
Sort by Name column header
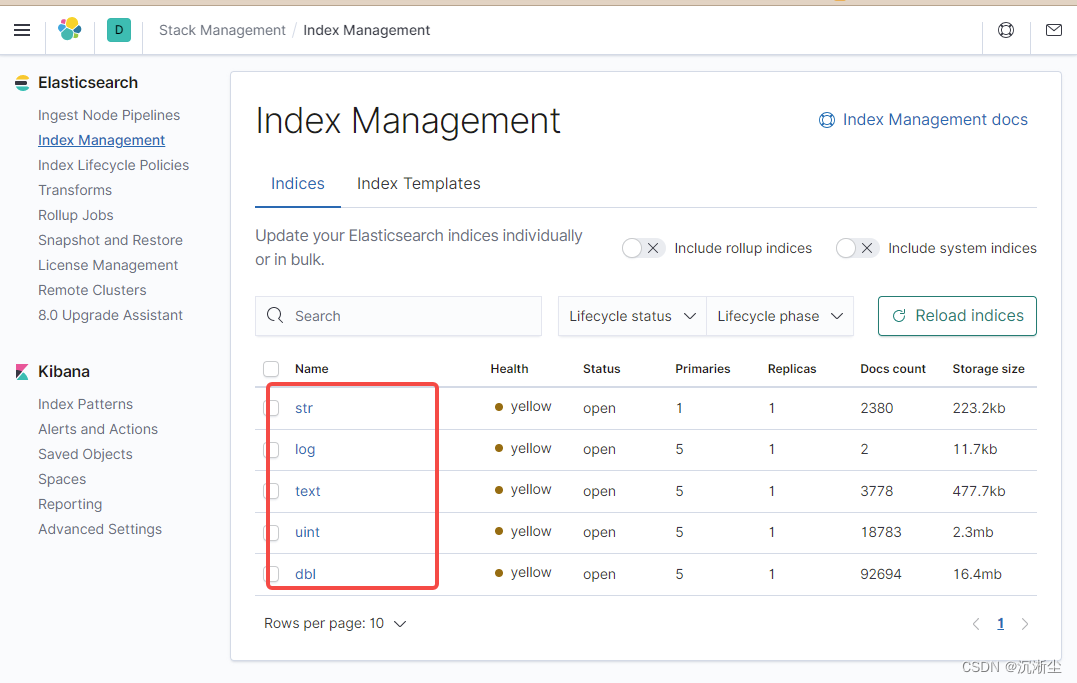pos(312,369)
